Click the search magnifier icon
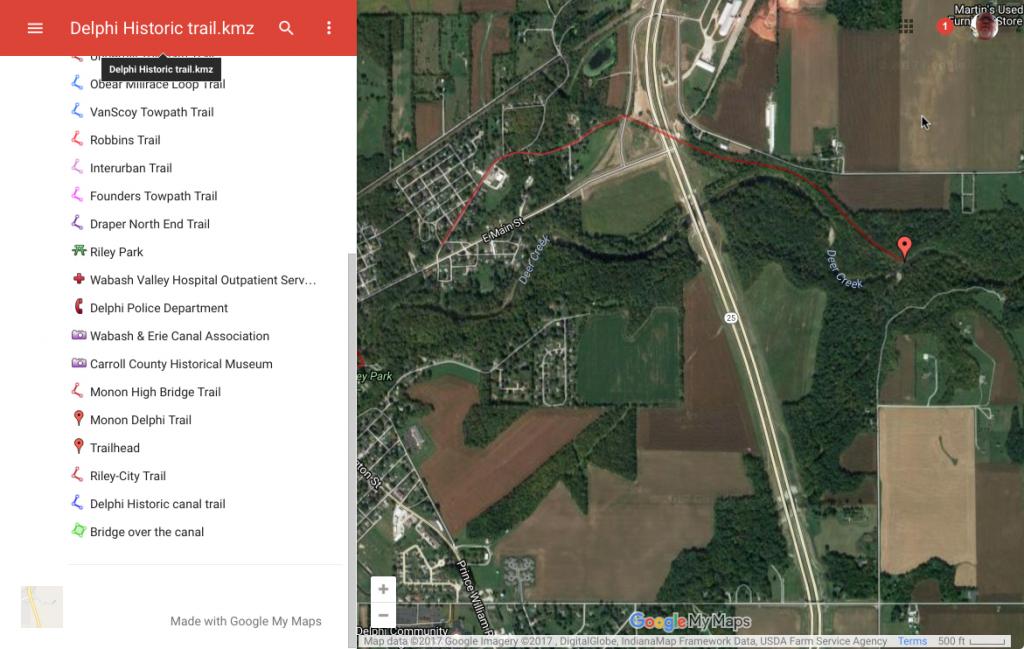This screenshot has height=649, width=1024. point(286,28)
